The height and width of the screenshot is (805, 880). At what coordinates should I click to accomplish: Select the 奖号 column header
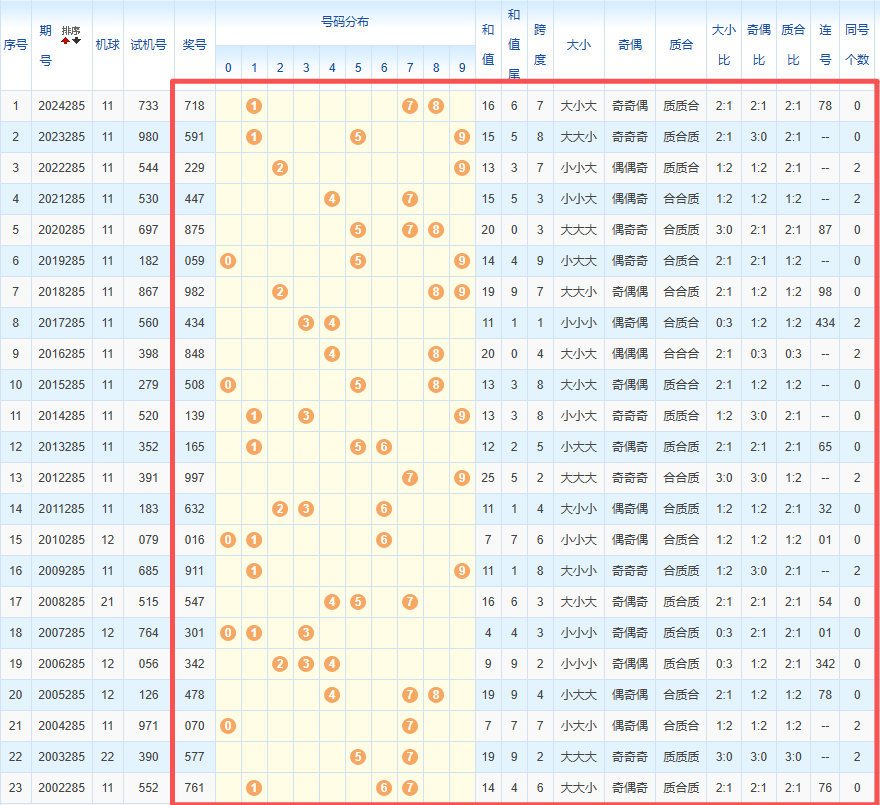[x=194, y=44]
